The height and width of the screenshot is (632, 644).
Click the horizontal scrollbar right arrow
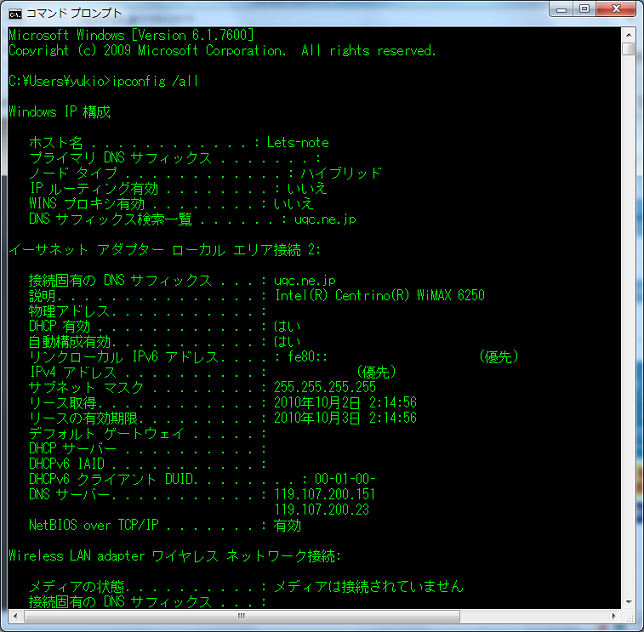click(x=612, y=616)
